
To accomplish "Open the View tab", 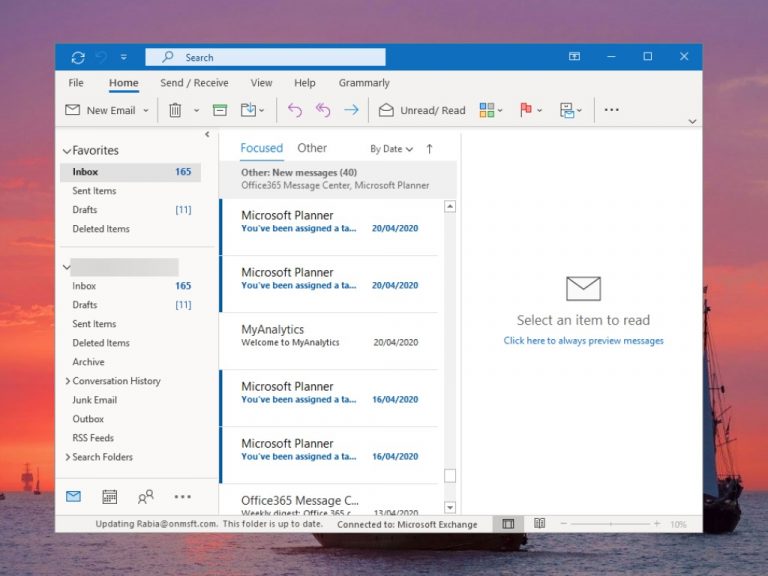I will (x=261, y=83).
